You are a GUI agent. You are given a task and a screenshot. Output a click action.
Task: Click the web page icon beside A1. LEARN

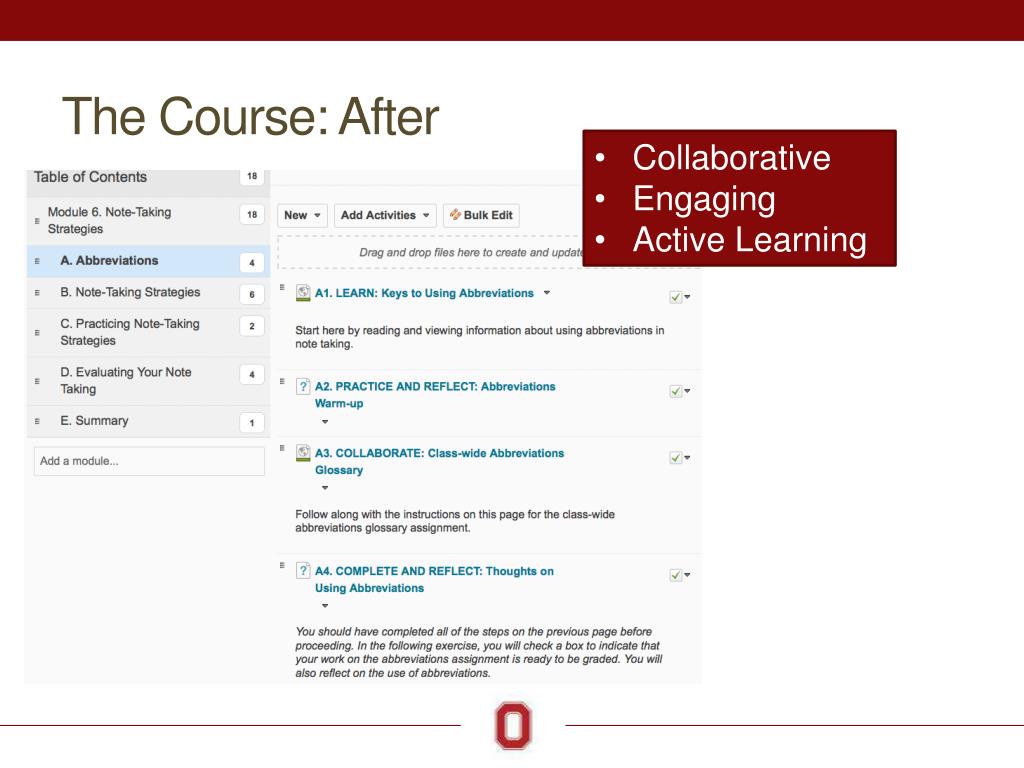(x=303, y=293)
